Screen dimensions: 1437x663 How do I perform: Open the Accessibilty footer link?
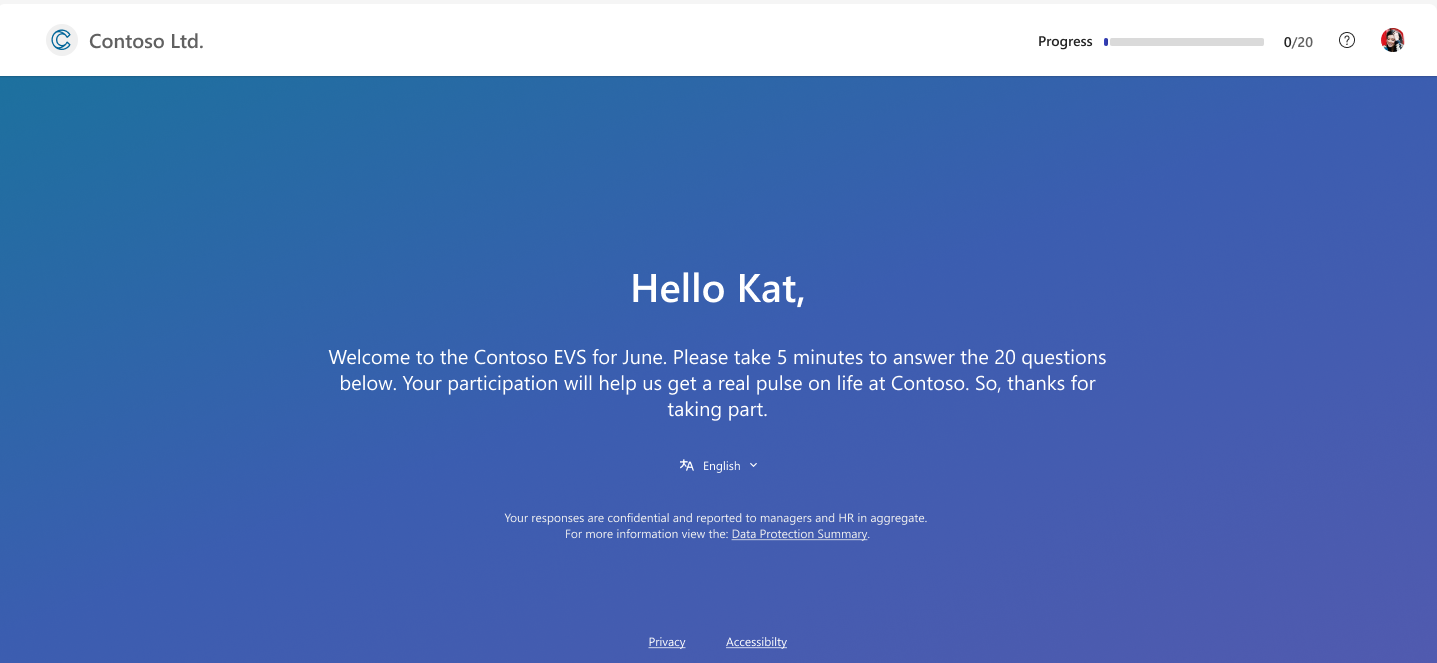pyautogui.click(x=756, y=641)
